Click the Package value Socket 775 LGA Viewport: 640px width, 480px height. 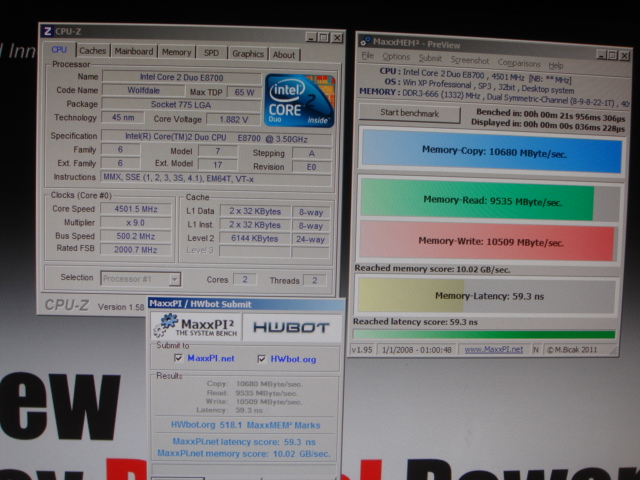(x=181, y=104)
